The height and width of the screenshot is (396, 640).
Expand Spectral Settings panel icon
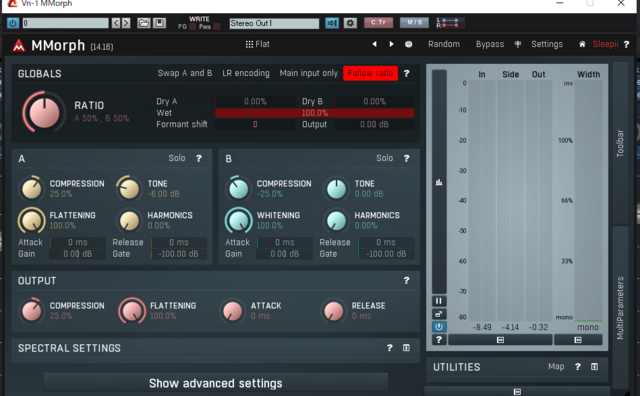pos(406,347)
